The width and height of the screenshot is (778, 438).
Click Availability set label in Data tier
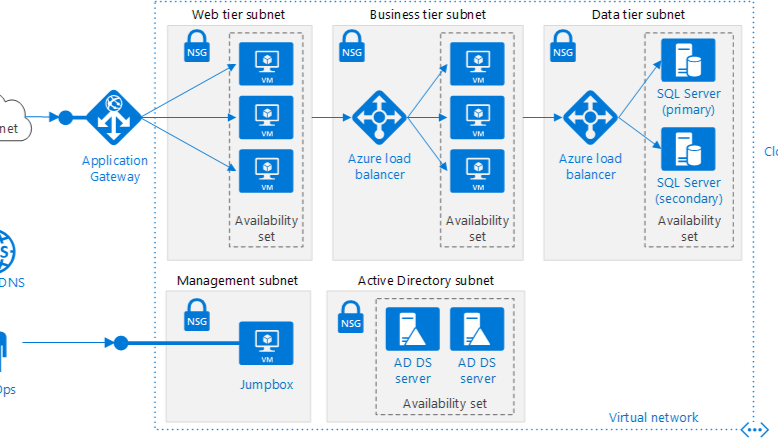(x=689, y=228)
